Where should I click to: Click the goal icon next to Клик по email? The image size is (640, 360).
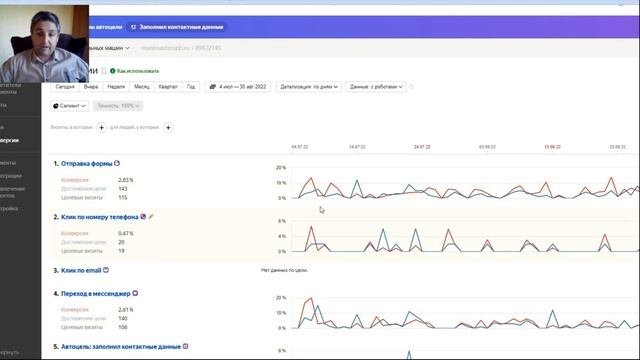pyautogui.click(x=106, y=270)
